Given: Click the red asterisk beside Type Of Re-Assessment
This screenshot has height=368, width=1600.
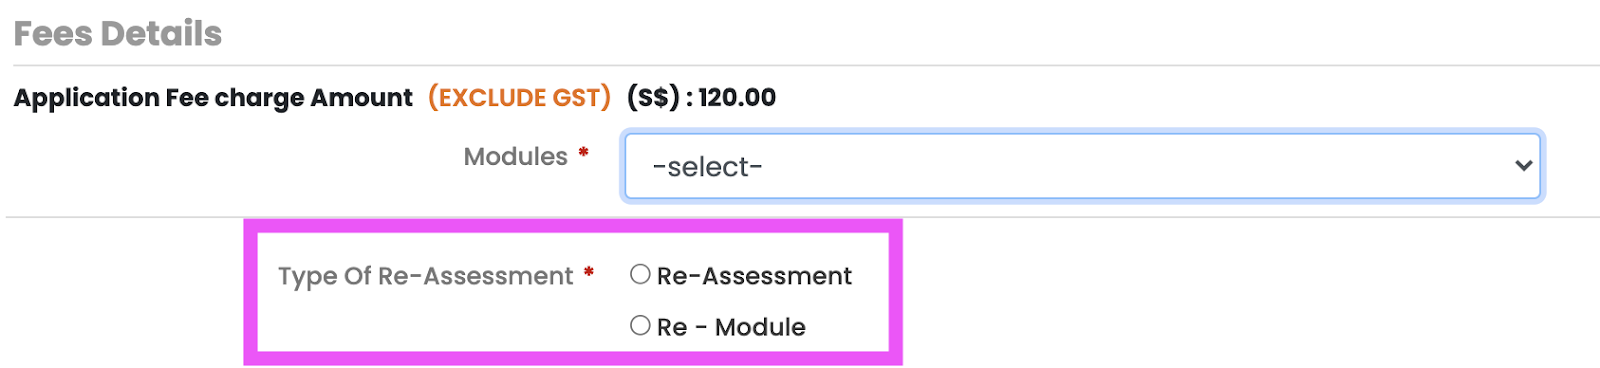Looking at the screenshot, I should (589, 271).
